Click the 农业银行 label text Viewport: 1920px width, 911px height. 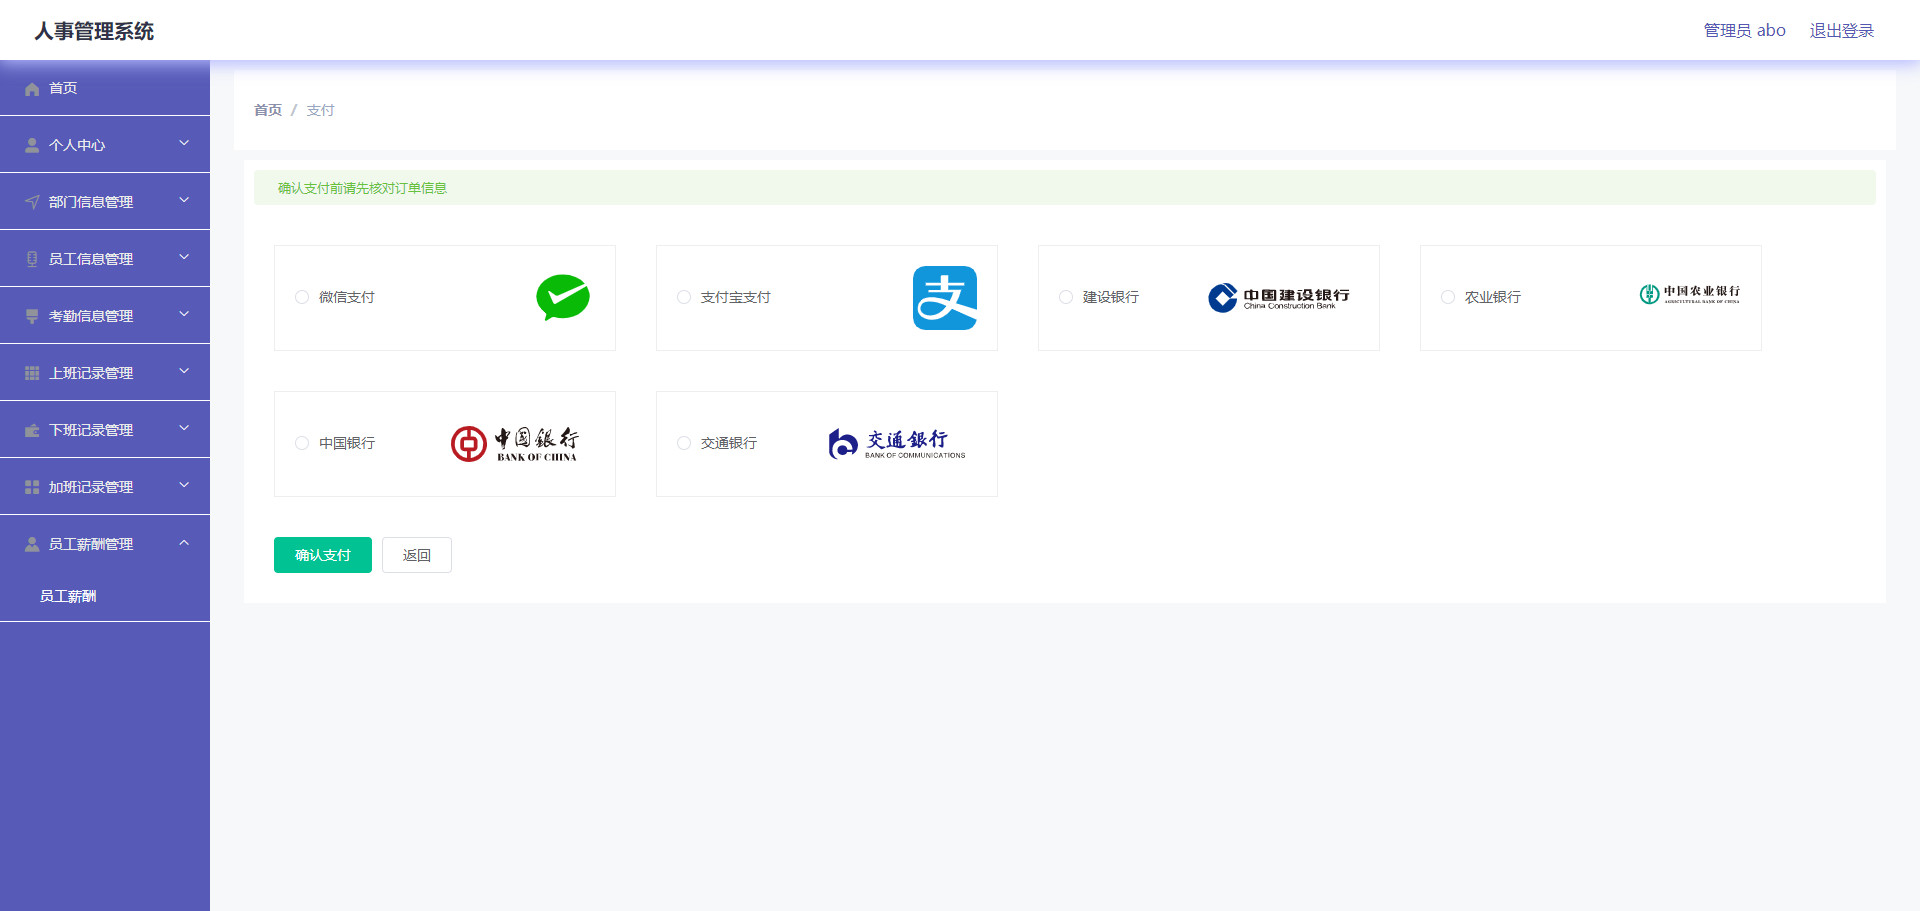pos(1493,297)
